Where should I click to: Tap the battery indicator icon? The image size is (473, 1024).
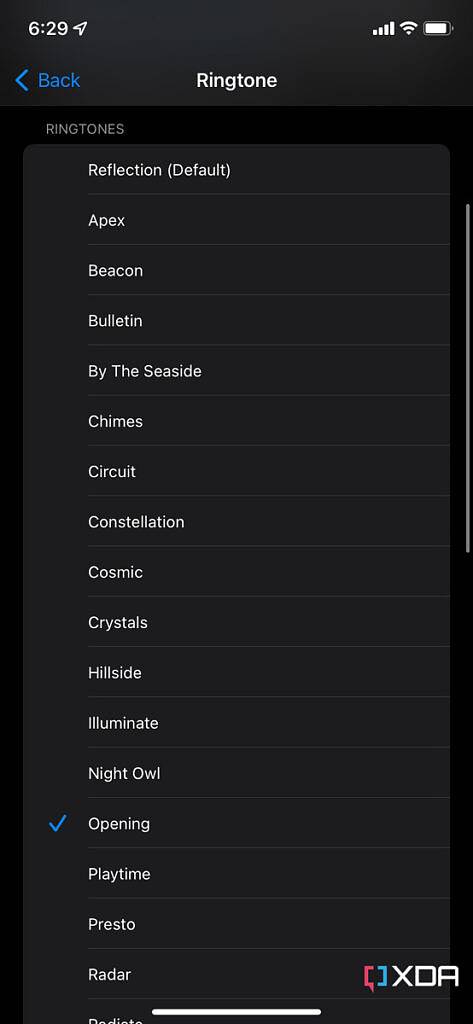[438, 28]
